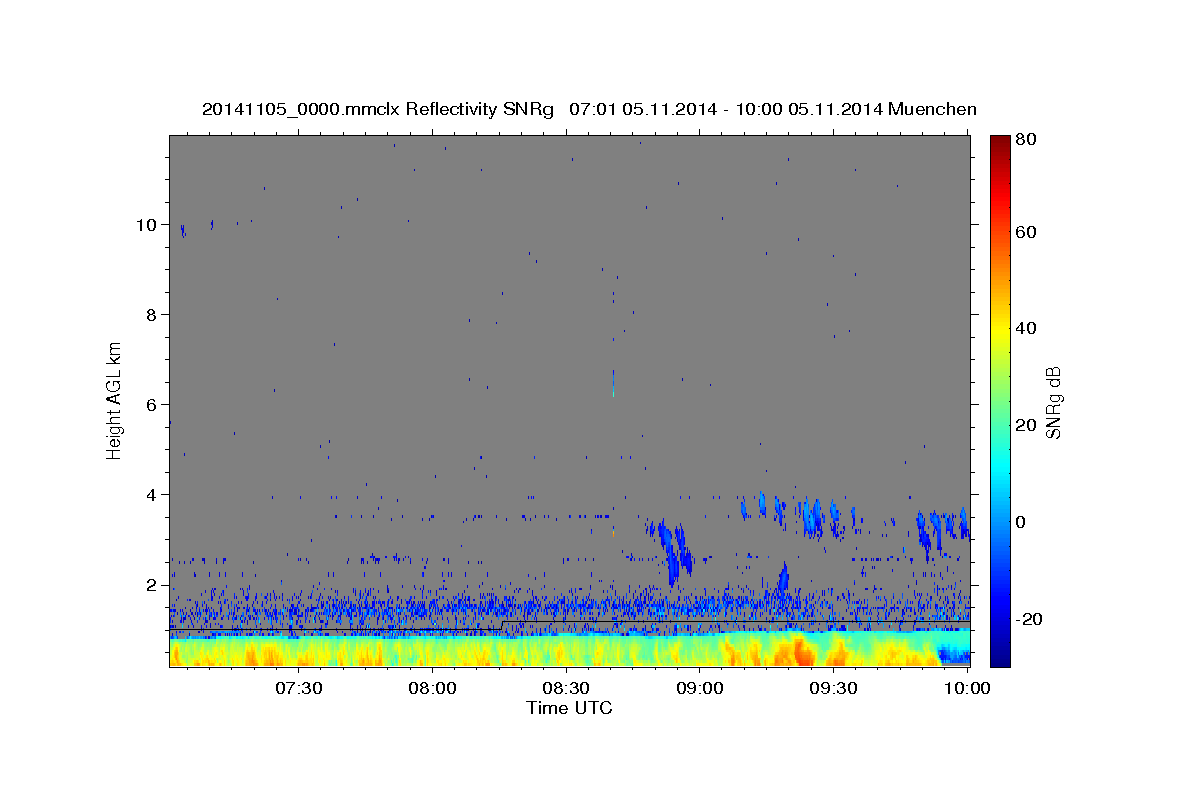Click the colorbar value 80
Screen dimensions: 1200x800
(1025, 140)
